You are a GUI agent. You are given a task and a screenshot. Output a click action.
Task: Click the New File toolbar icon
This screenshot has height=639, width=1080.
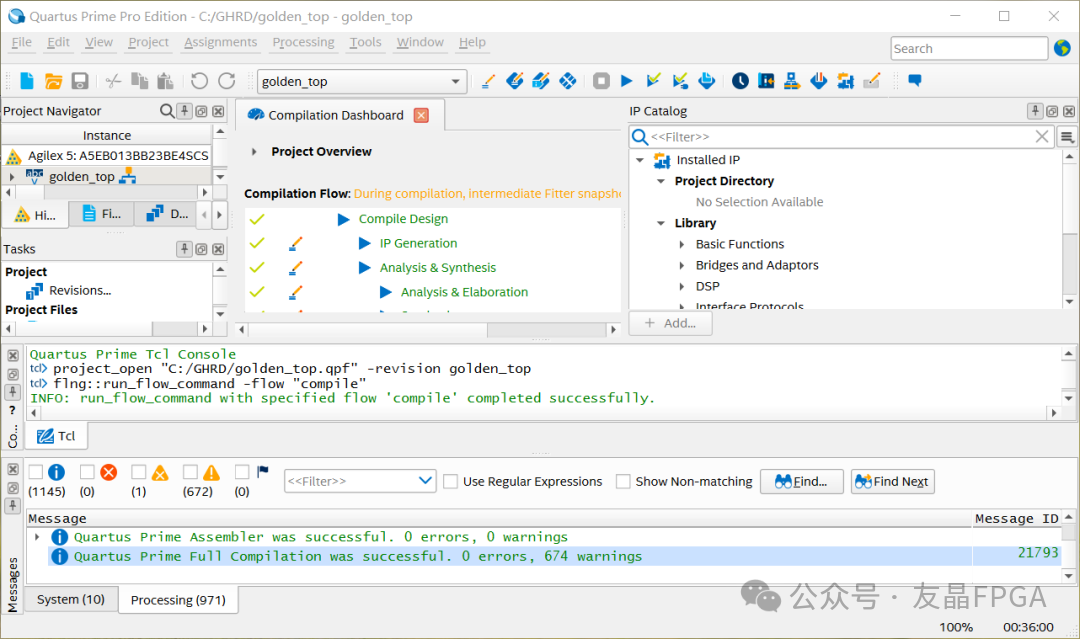(x=27, y=81)
